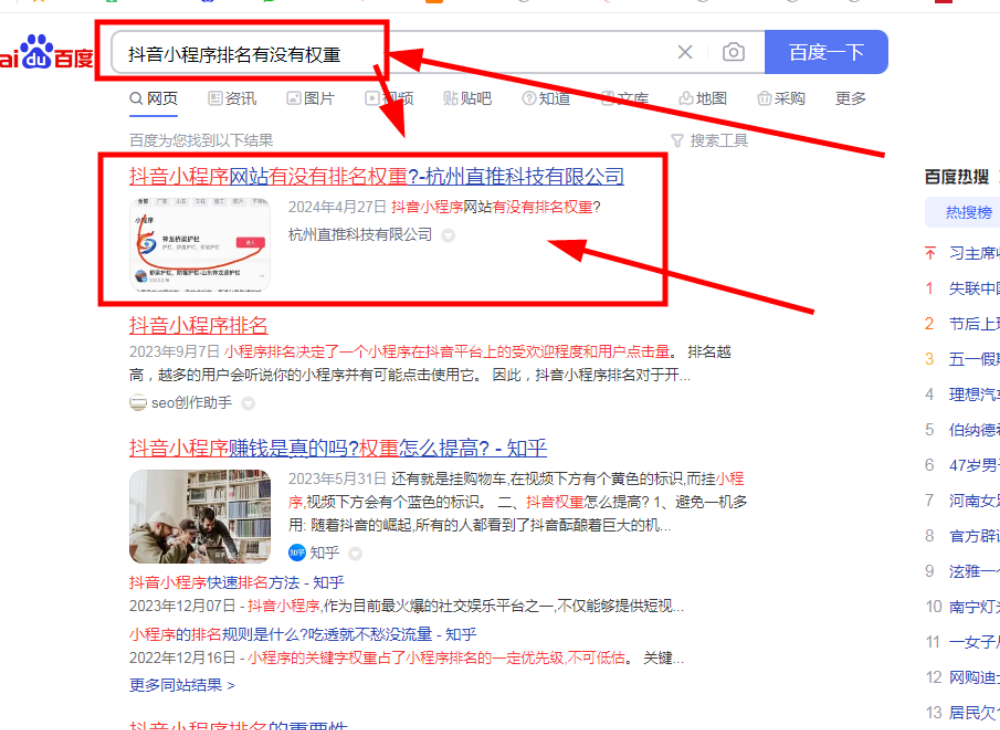
Task: Open image search via the camera icon
Action: 733,52
